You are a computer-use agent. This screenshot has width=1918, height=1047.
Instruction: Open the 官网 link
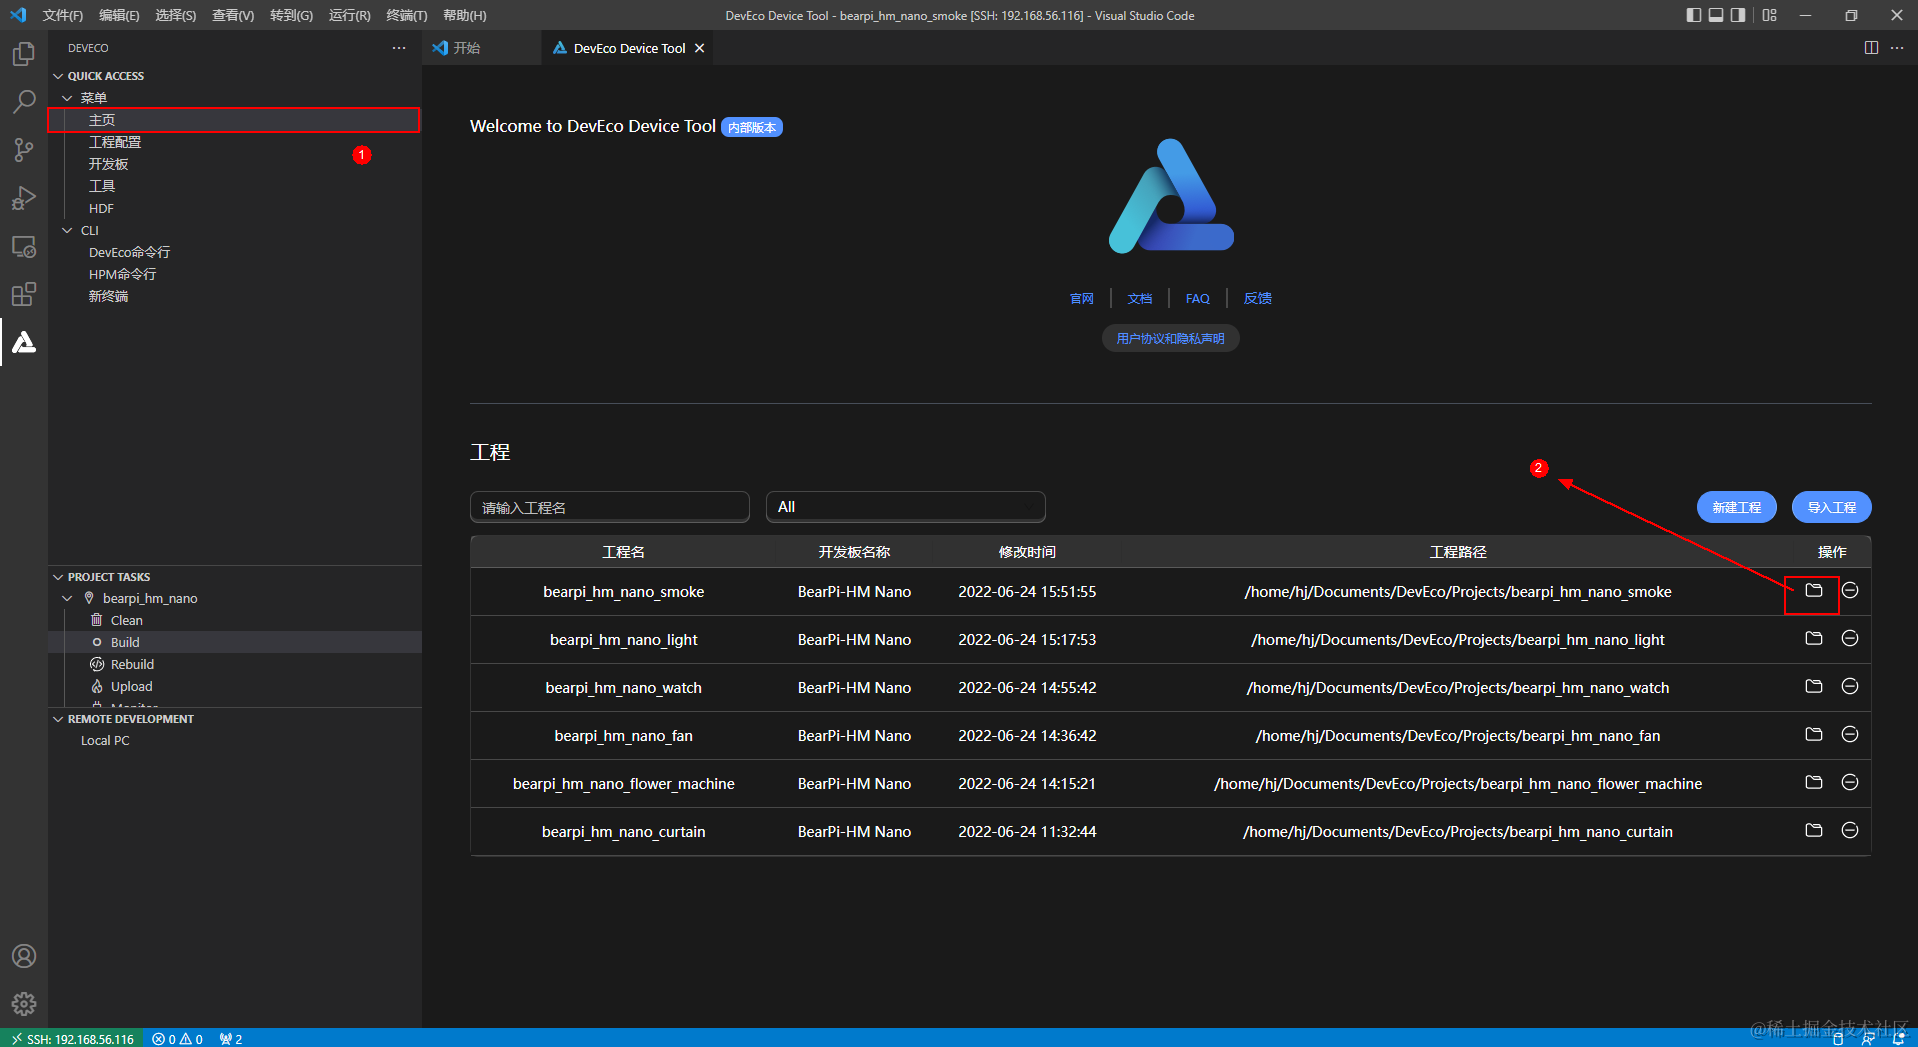1082,298
